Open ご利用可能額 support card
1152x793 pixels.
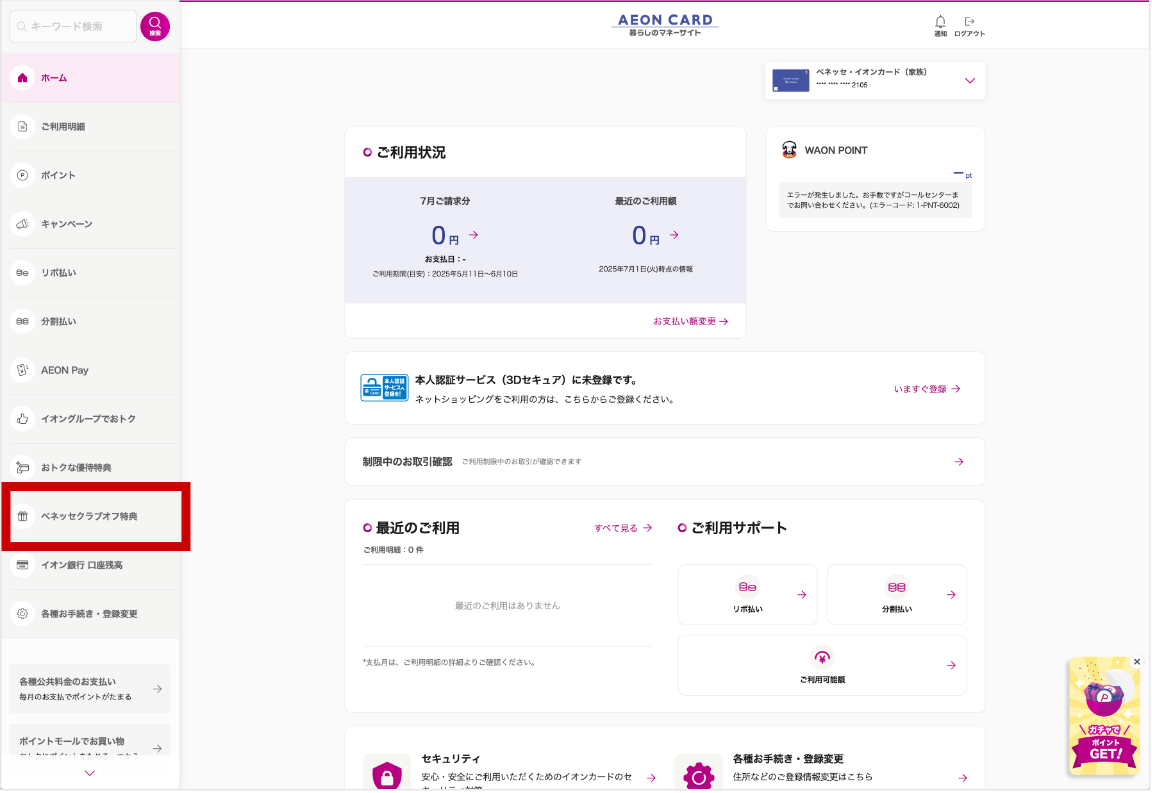point(822,665)
